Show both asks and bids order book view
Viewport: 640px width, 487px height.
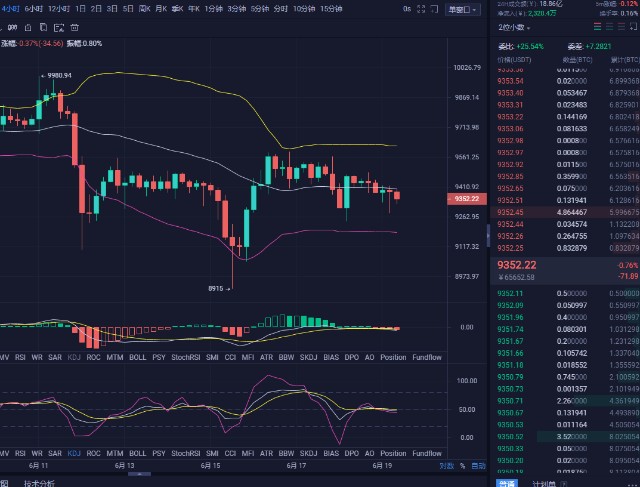point(597,27)
